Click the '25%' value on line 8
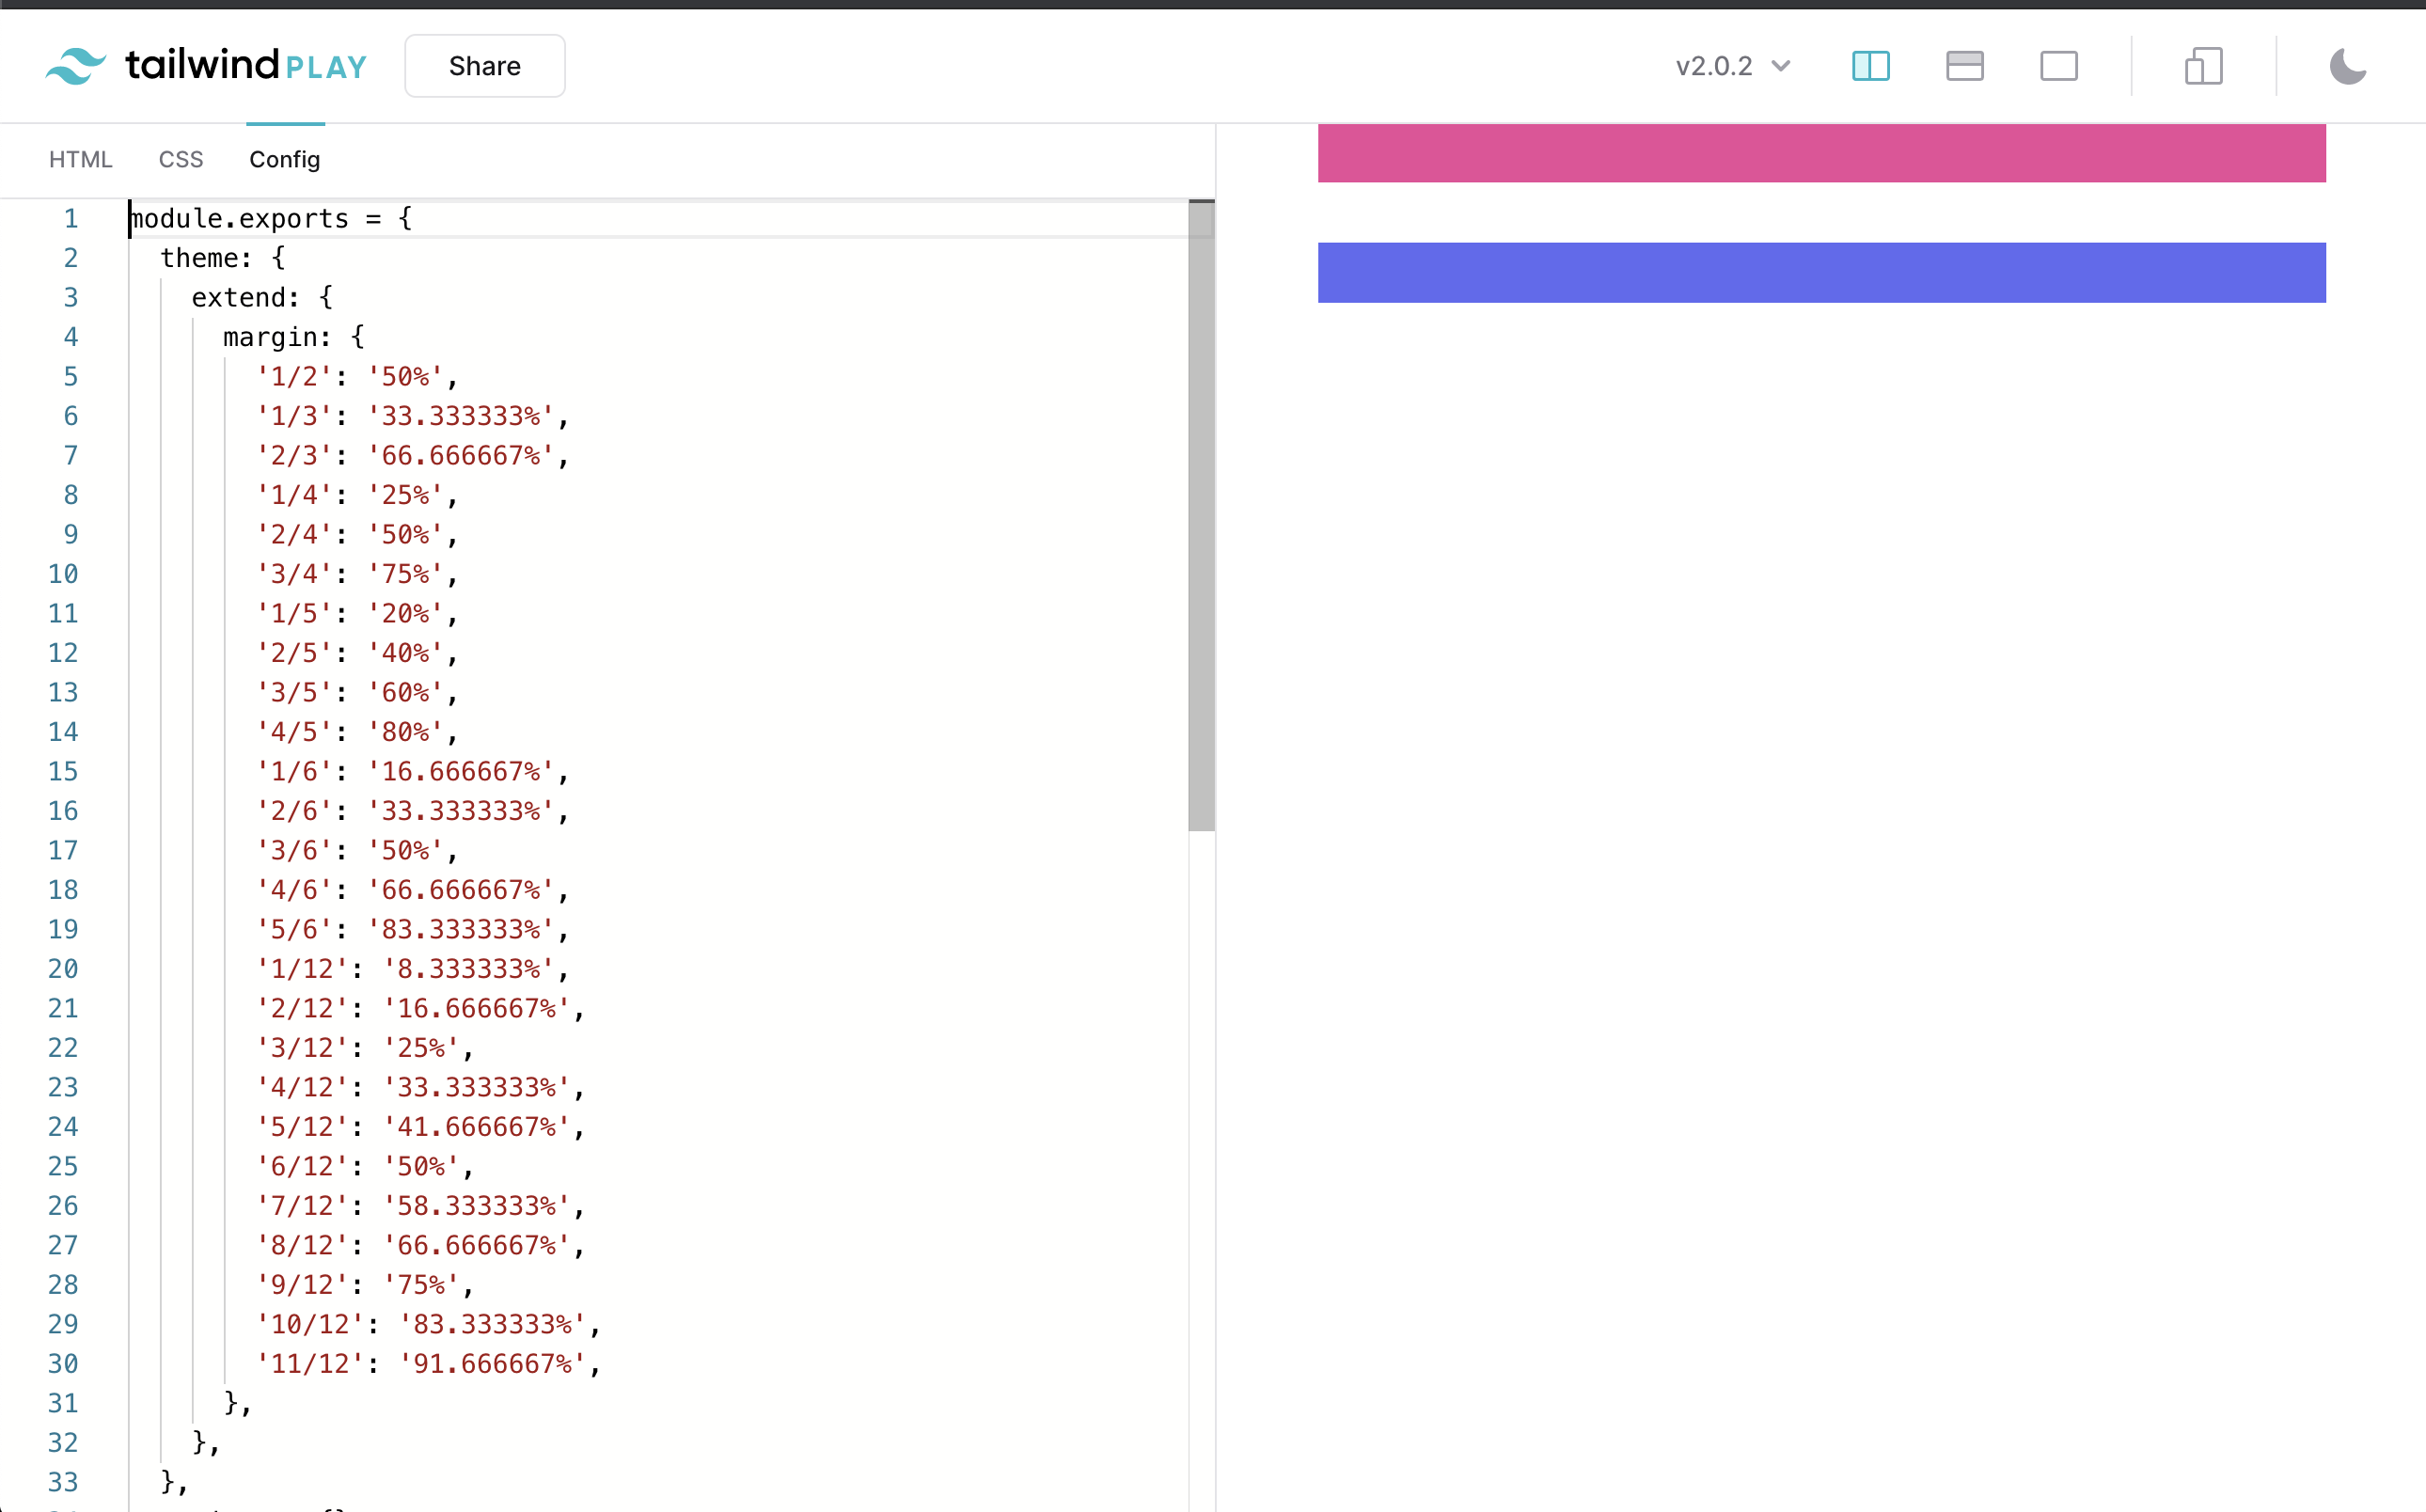Image resolution: width=2426 pixels, height=1512 pixels. pyautogui.click(x=405, y=495)
